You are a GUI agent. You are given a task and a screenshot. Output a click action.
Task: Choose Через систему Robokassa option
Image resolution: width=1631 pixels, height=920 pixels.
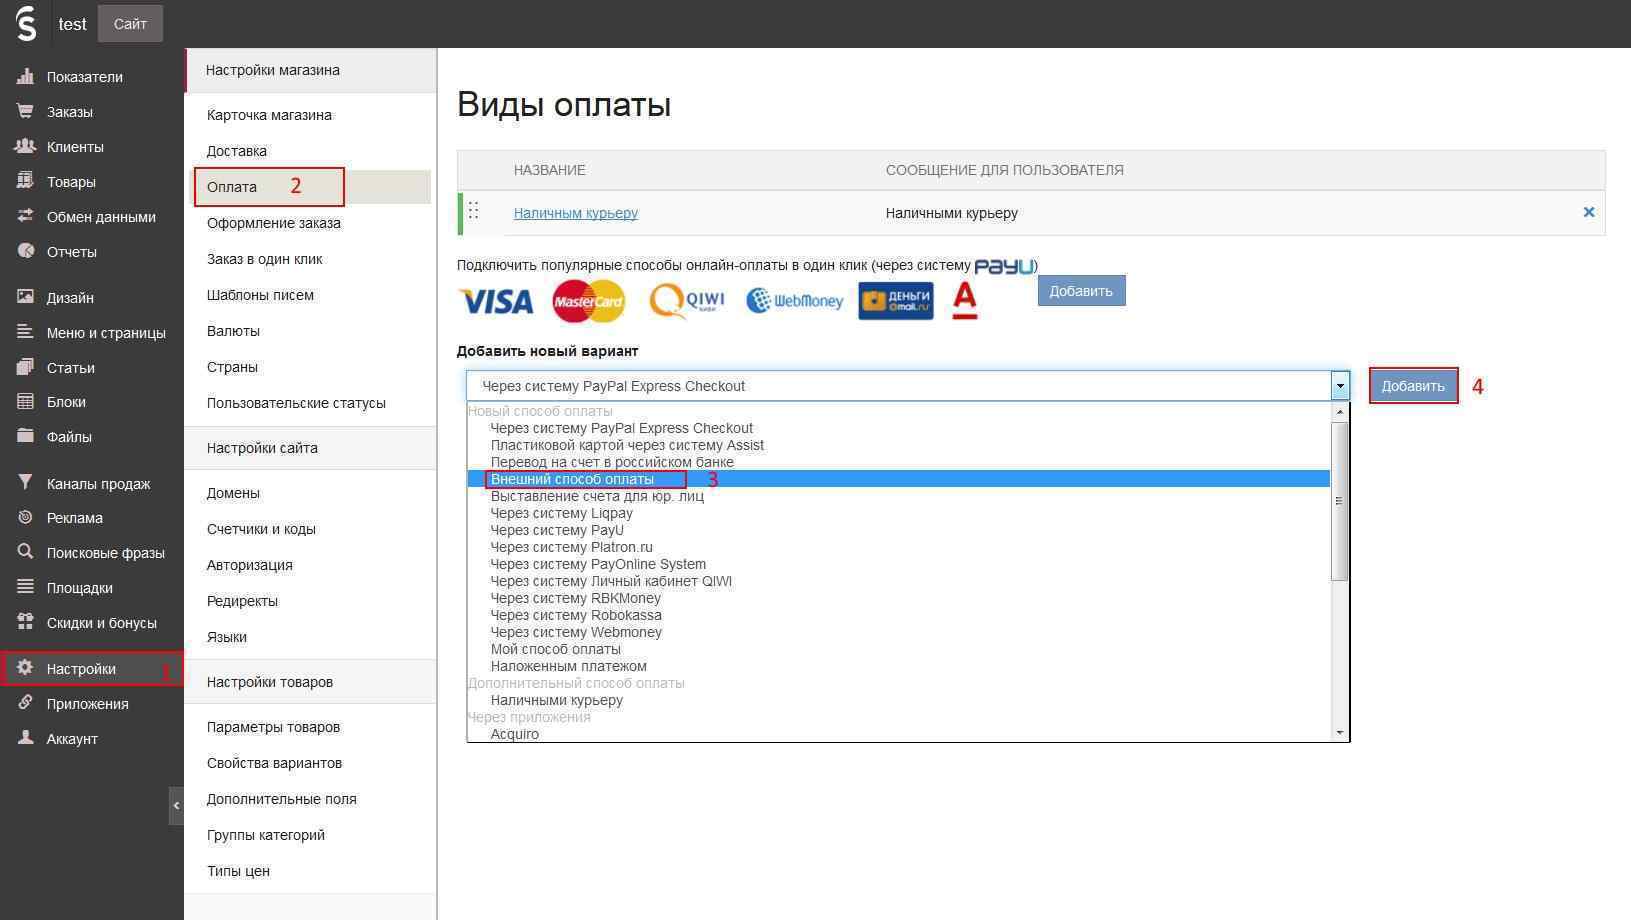click(x=576, y=615)
